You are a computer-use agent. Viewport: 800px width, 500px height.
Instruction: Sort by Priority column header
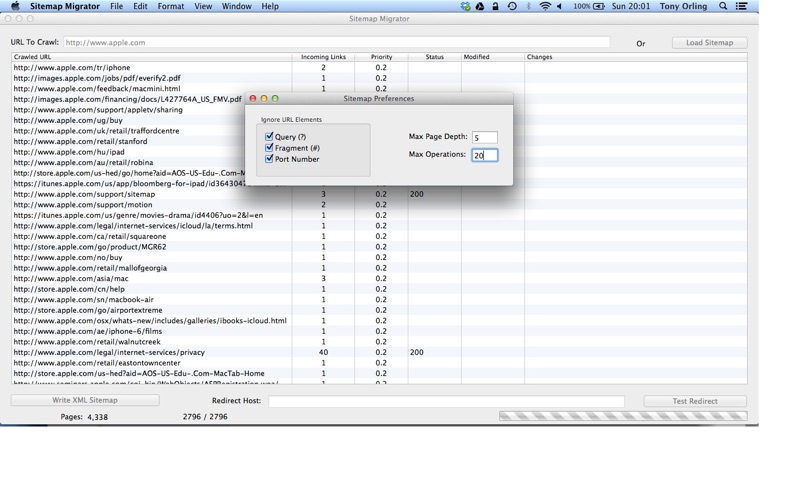click(x=381, y=57)
